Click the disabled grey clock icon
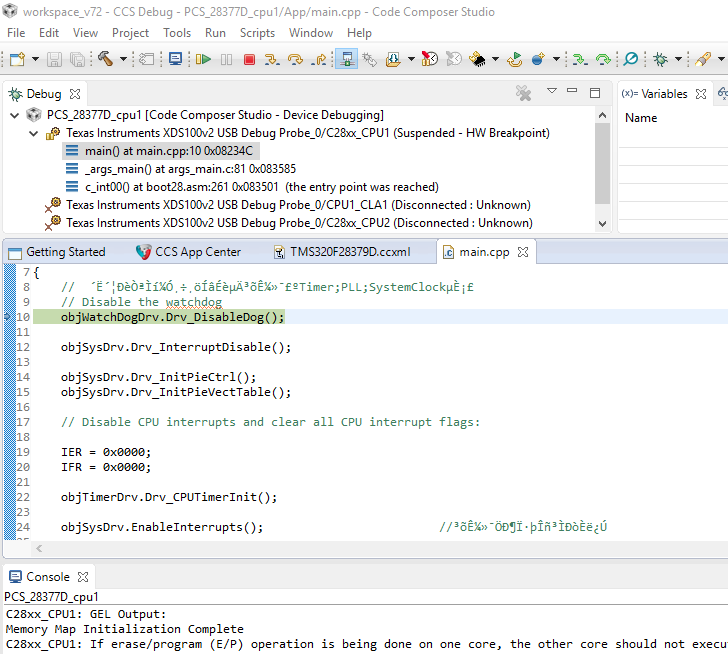Image resolution: width=728 pixels, height=654 pixels. (x=454, y=59)
